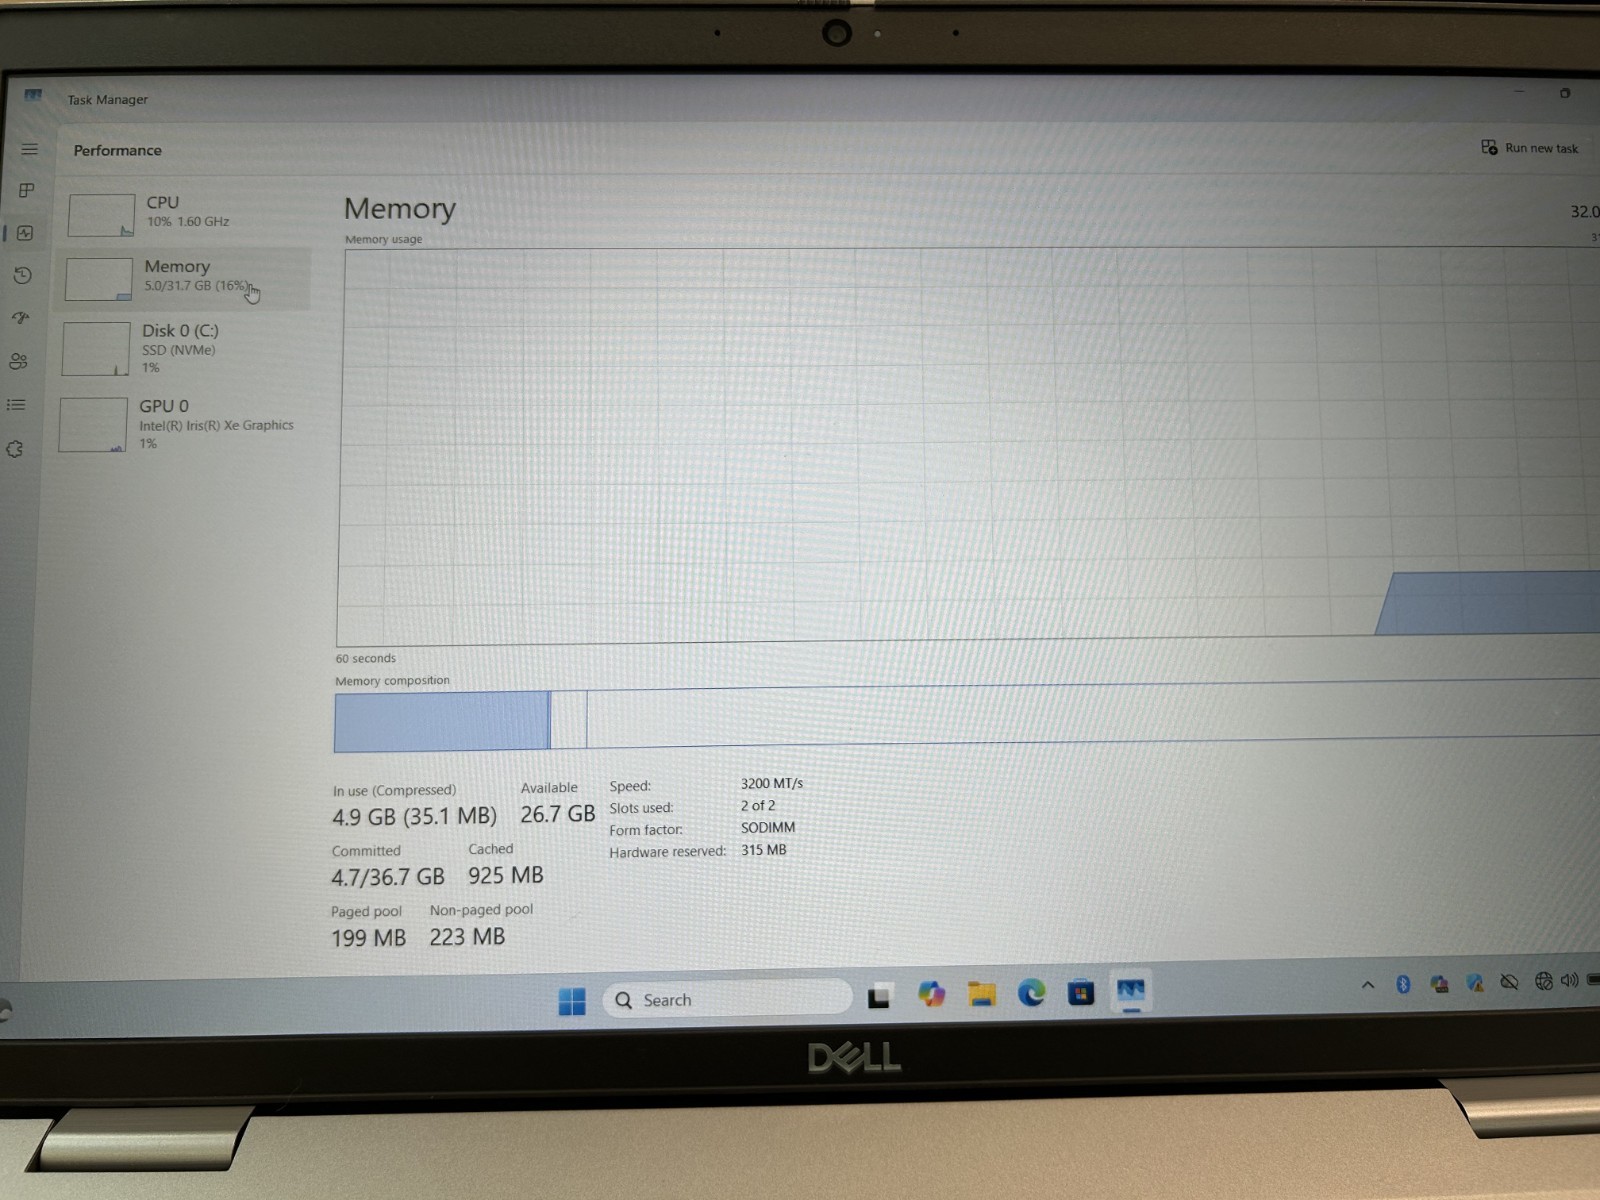Screen dimensions: 1600x1200
Task: Click the GPU 0 mini graph thumbnail
Action: click(93, 424)
